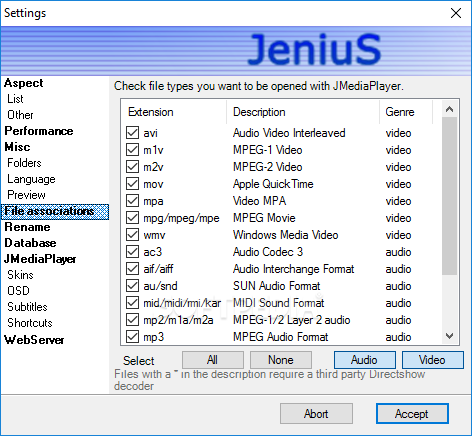Click the 'SUN Audio Format' description

277,286
